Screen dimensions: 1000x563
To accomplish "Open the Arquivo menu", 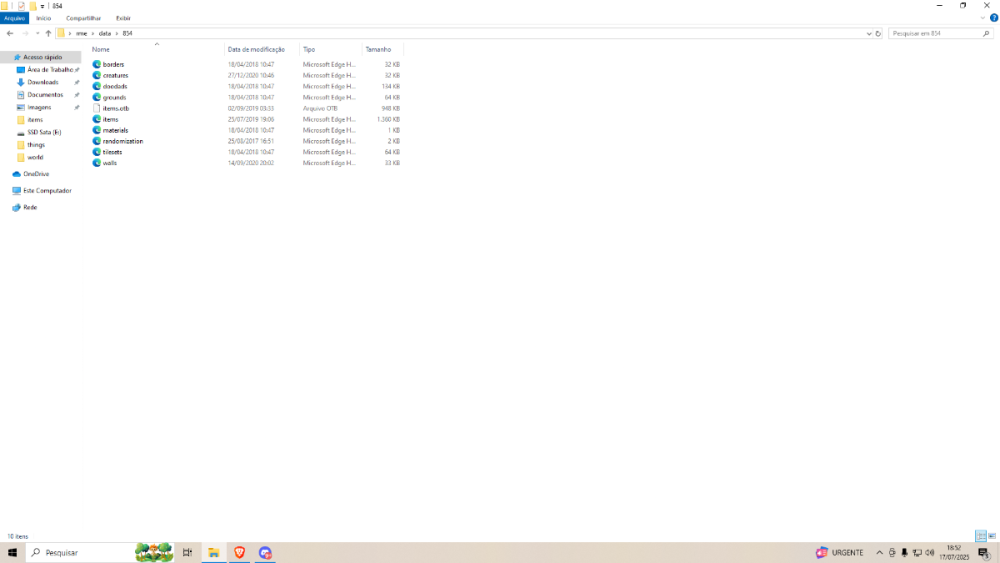I will 14,18.
